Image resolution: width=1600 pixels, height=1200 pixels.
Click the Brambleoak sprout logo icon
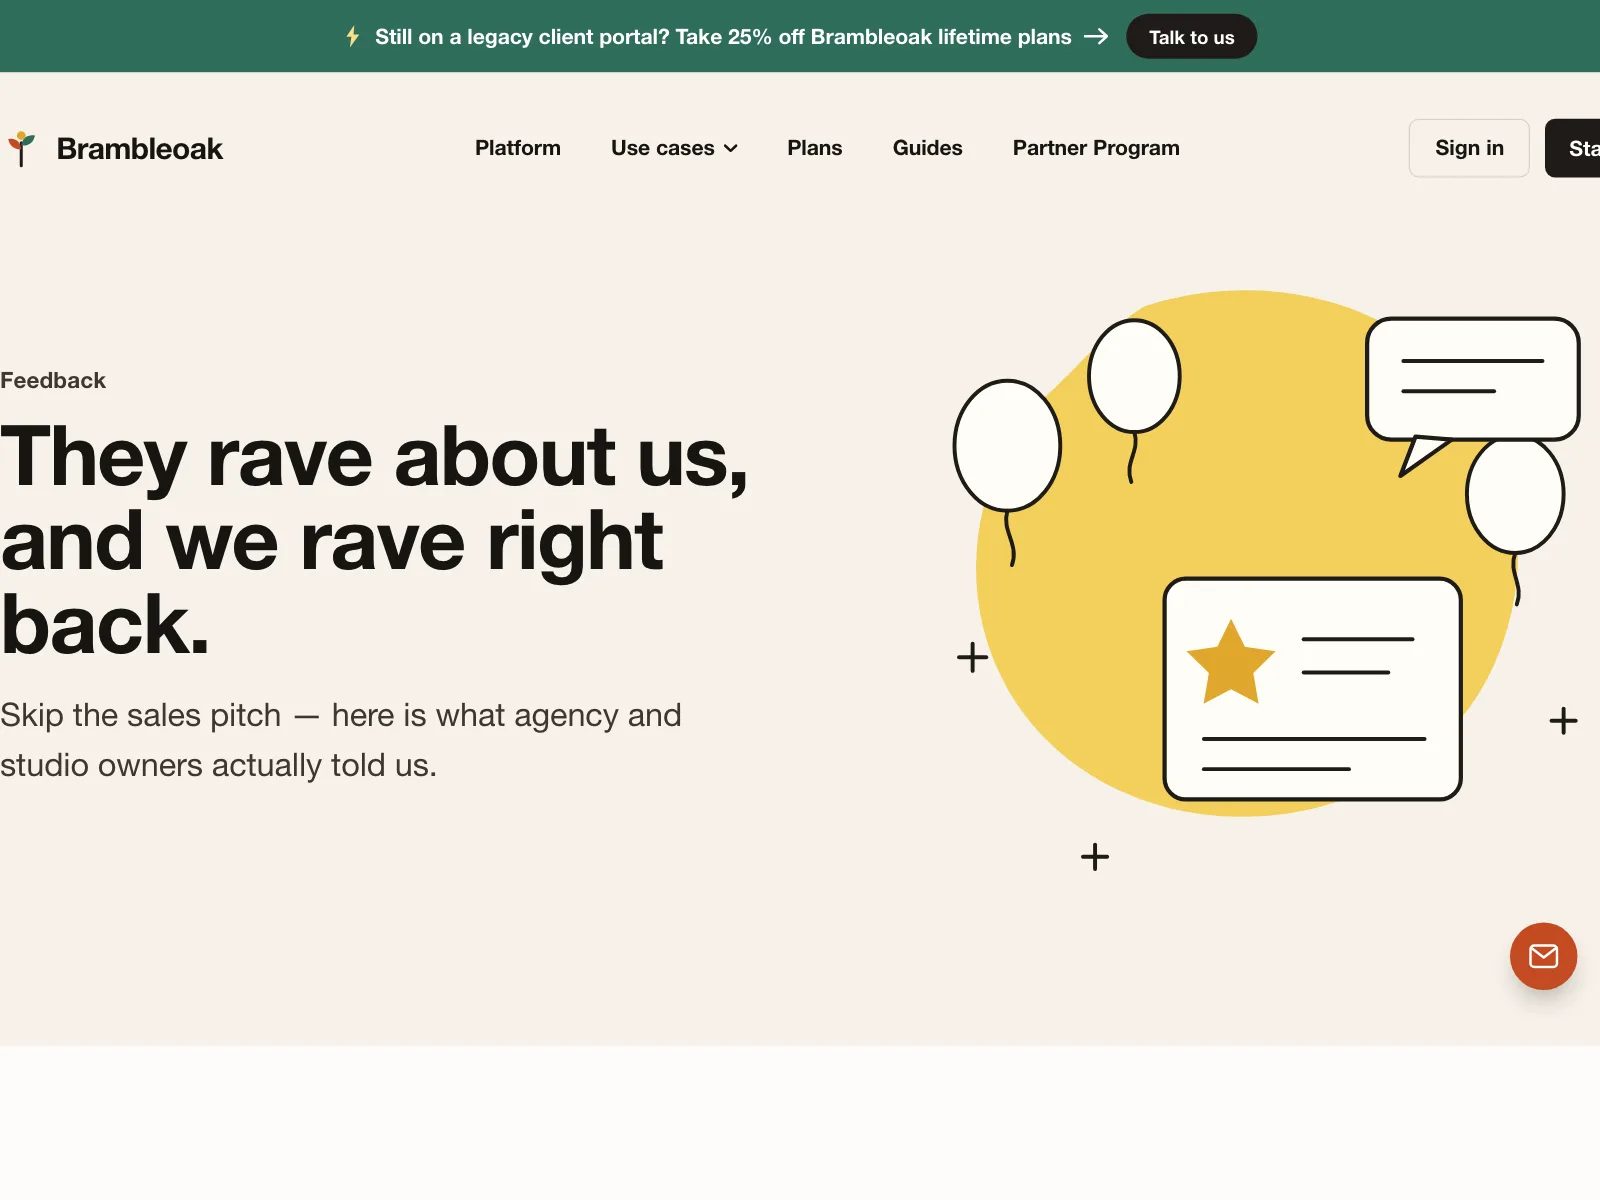pyautogui.click(x=21, y=148)
